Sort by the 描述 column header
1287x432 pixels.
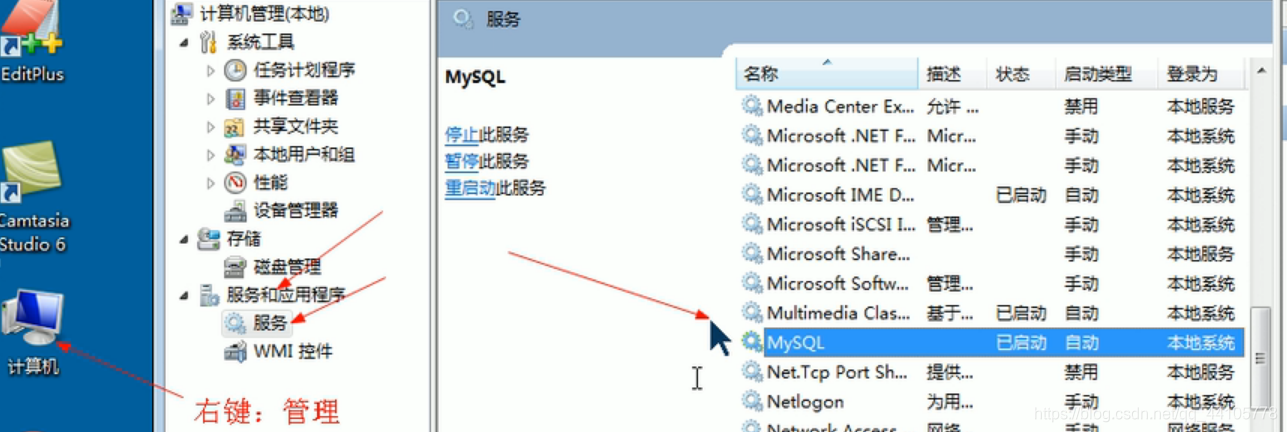953,74
